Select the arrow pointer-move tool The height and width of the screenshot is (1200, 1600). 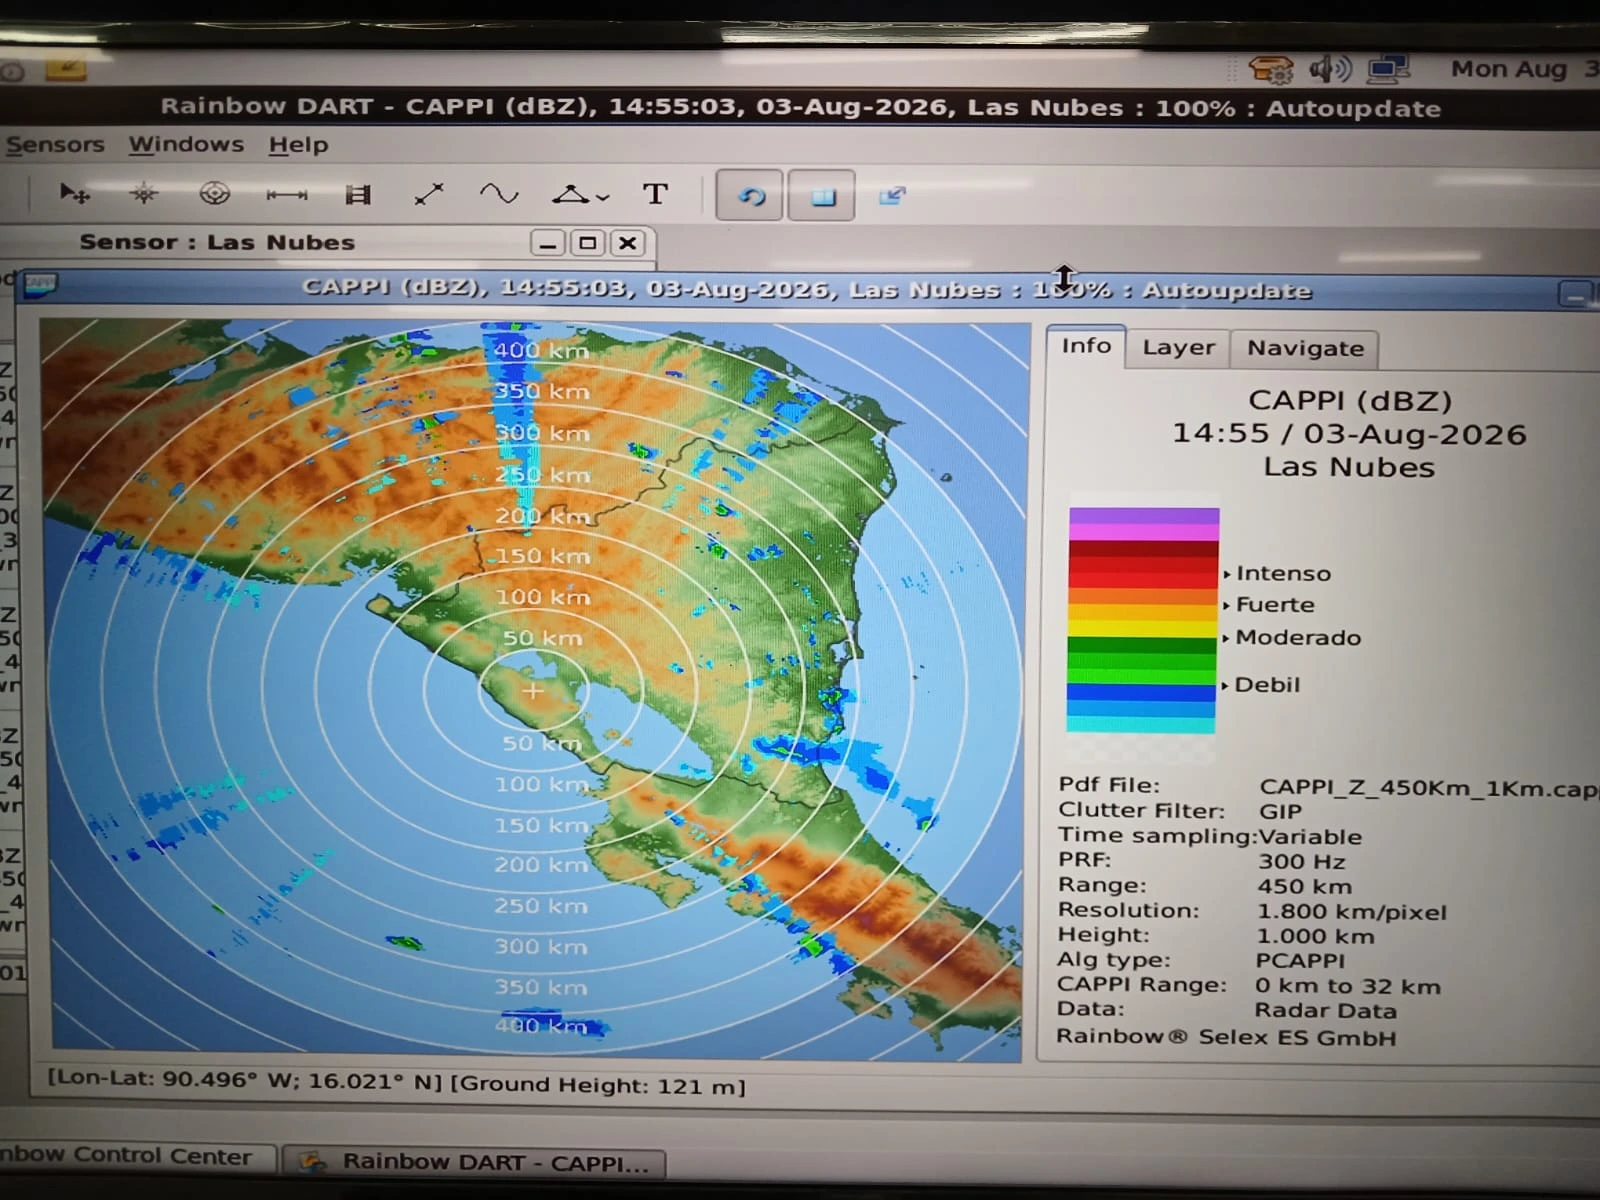[74, 193]
